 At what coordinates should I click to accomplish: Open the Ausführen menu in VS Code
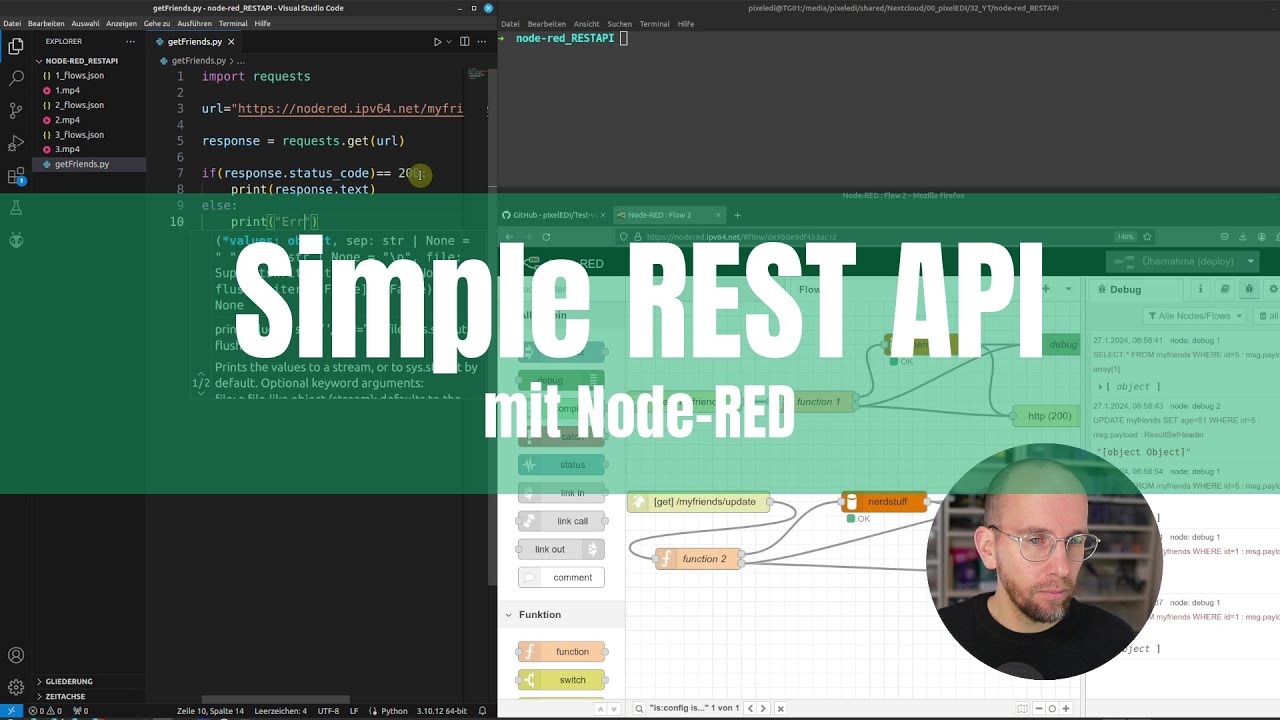pos(194,23)
